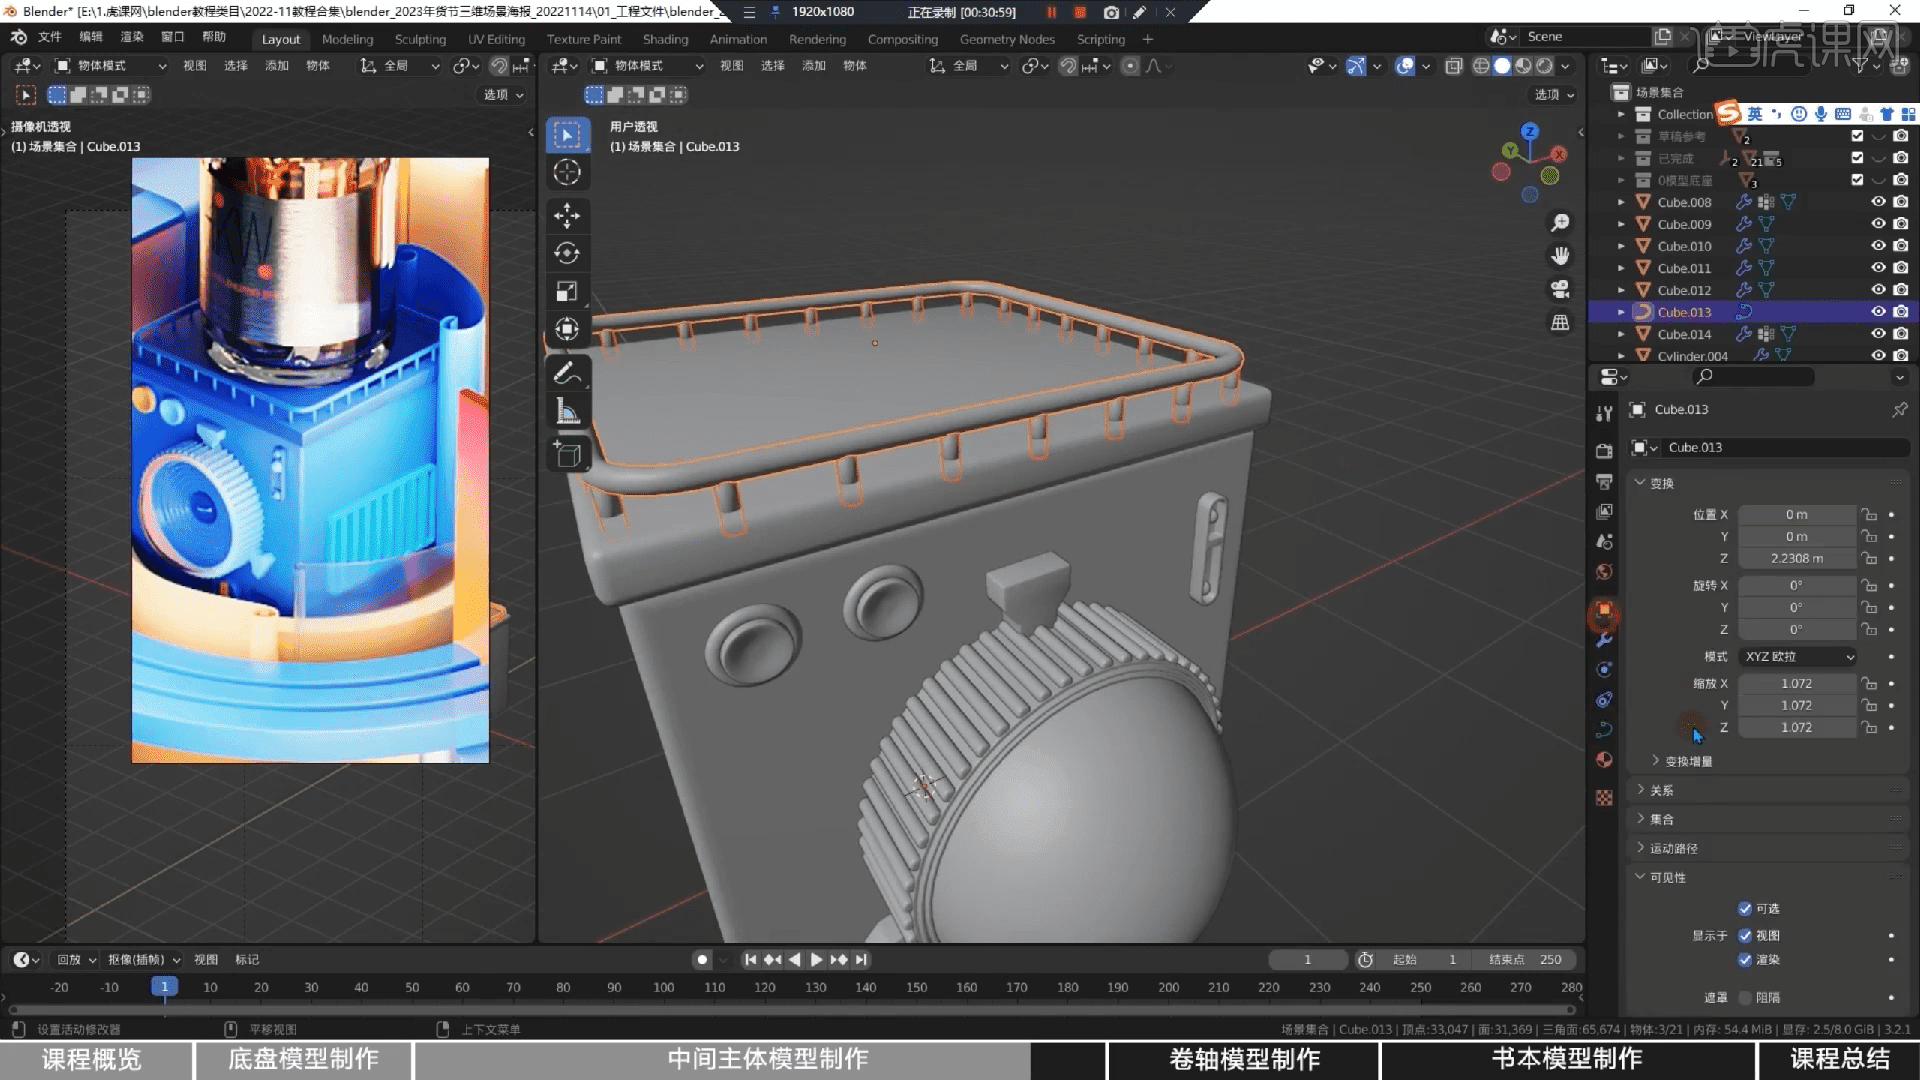Select the Add Cube tool
1920x1080 pixels.
pos(567,454)
